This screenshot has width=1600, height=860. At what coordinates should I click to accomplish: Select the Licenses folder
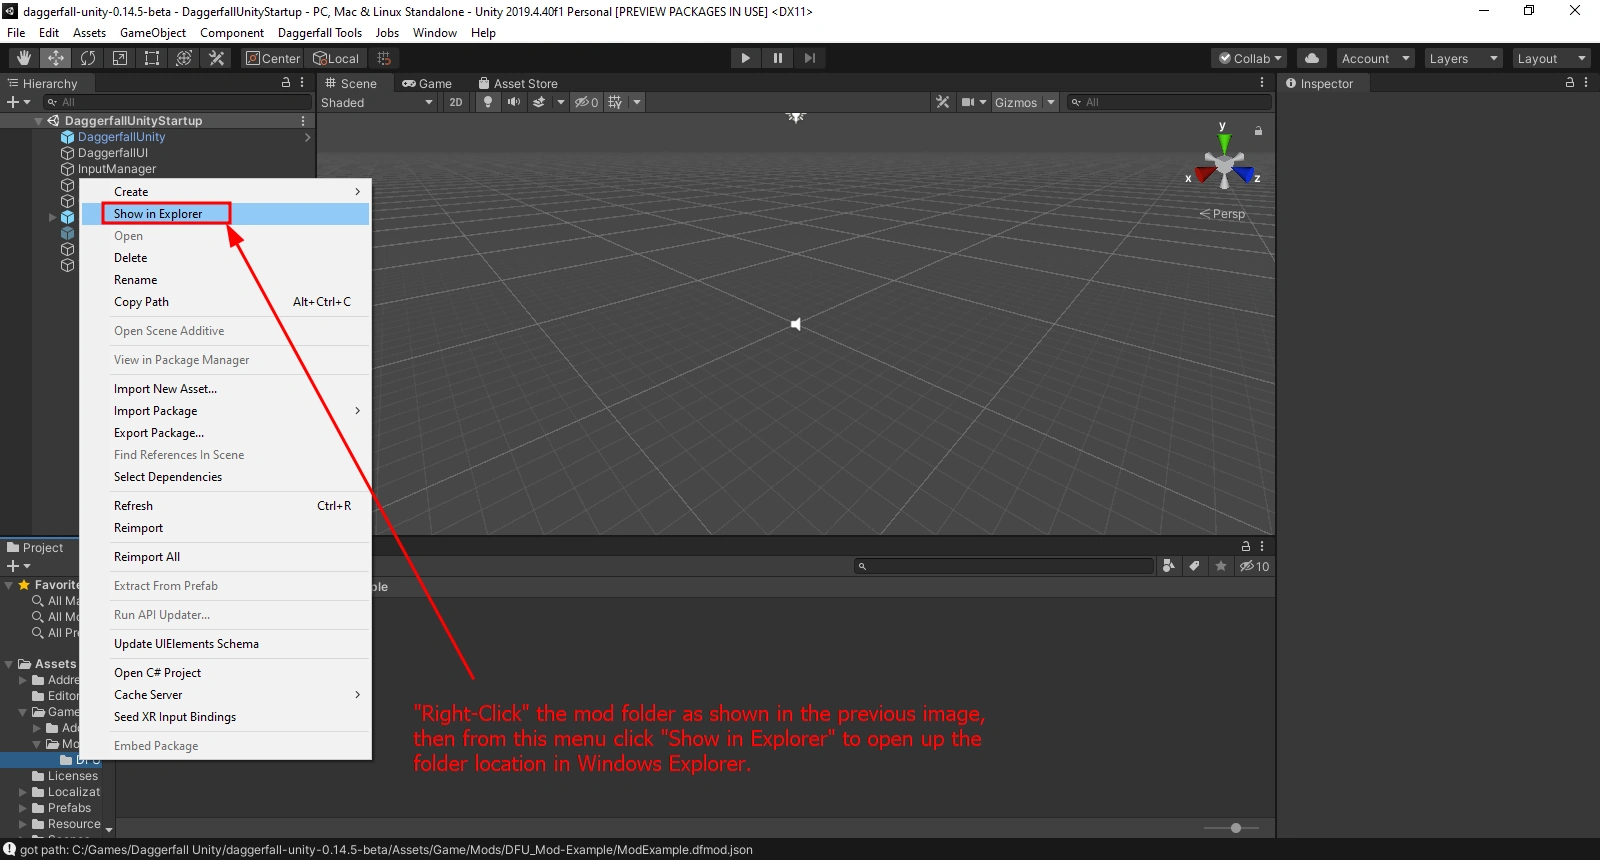(65, 776)
